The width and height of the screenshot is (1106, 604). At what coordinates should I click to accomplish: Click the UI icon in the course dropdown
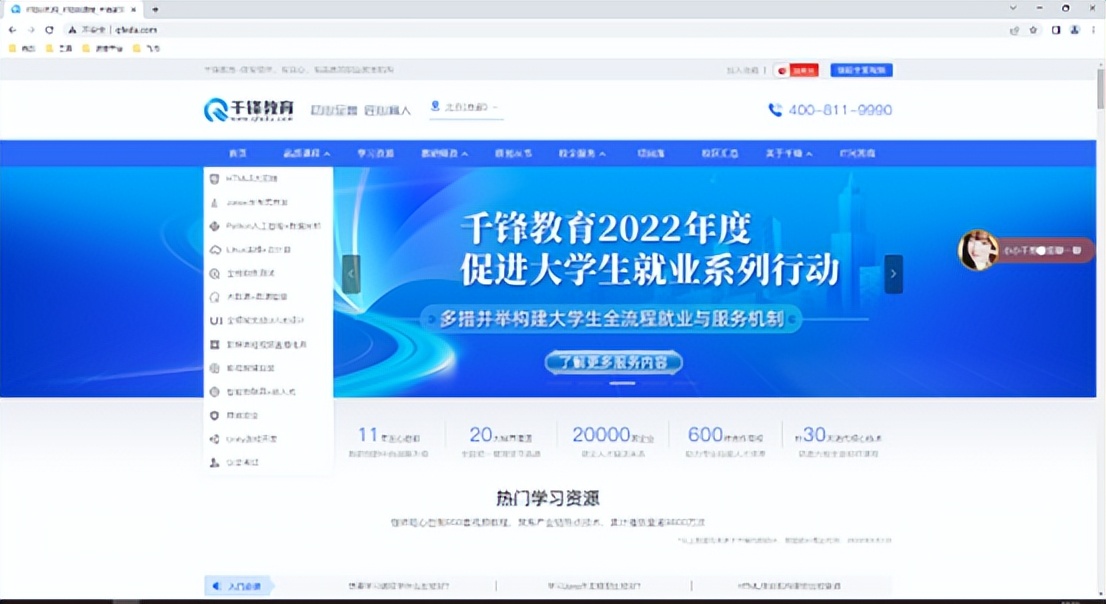point(215,321)
